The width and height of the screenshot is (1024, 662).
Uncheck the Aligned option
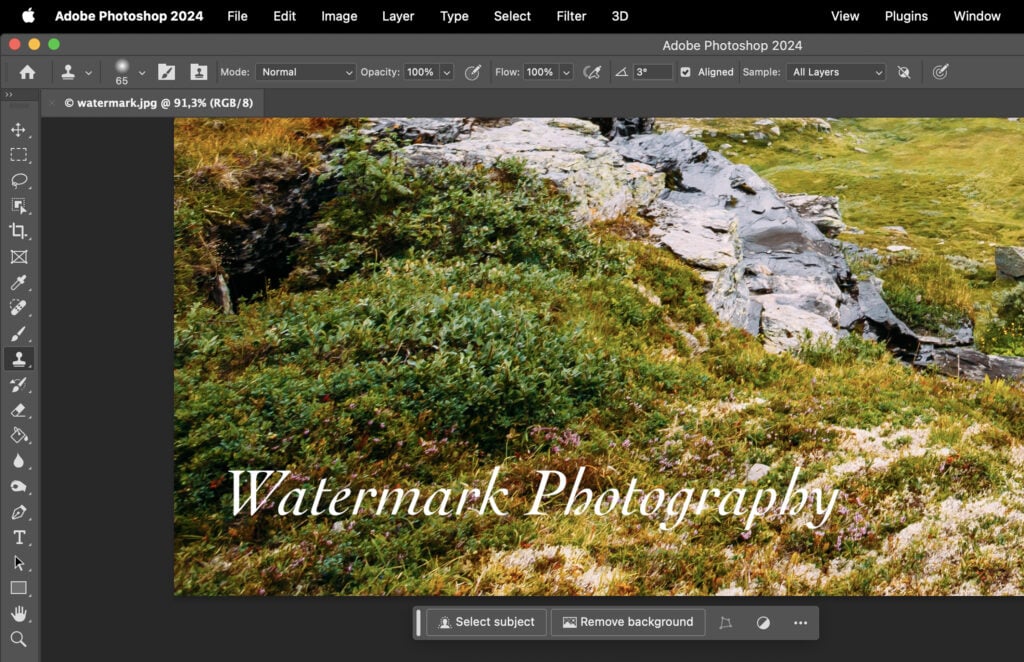(684, 71)
